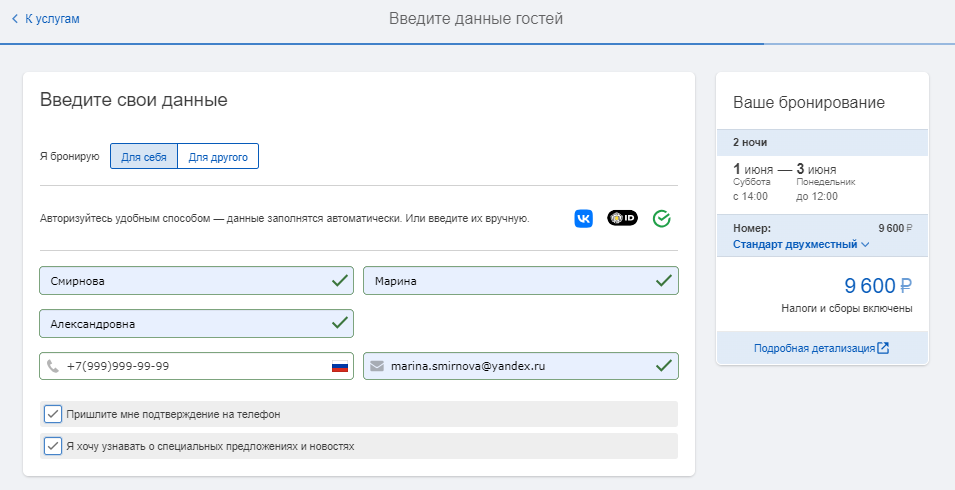
Task: Click the envelope icon in email field
Action: pyautogui.click(x=377, y=366)
